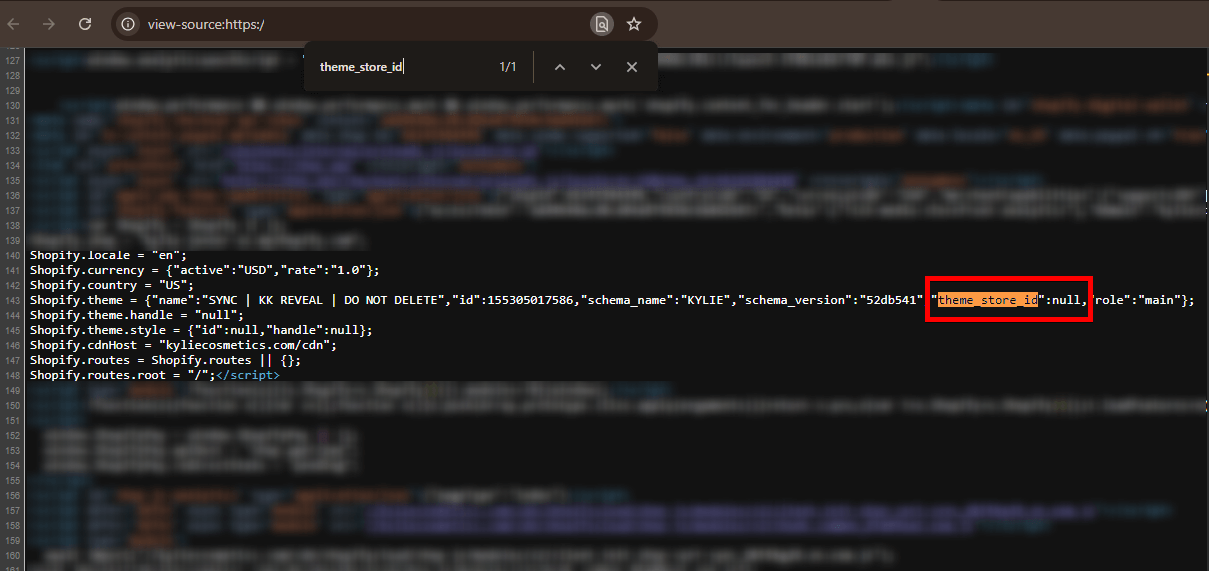The width and height of the screenshot is (1209, 571).
Task: Reload the view-source page
Action: click(85, 24)
